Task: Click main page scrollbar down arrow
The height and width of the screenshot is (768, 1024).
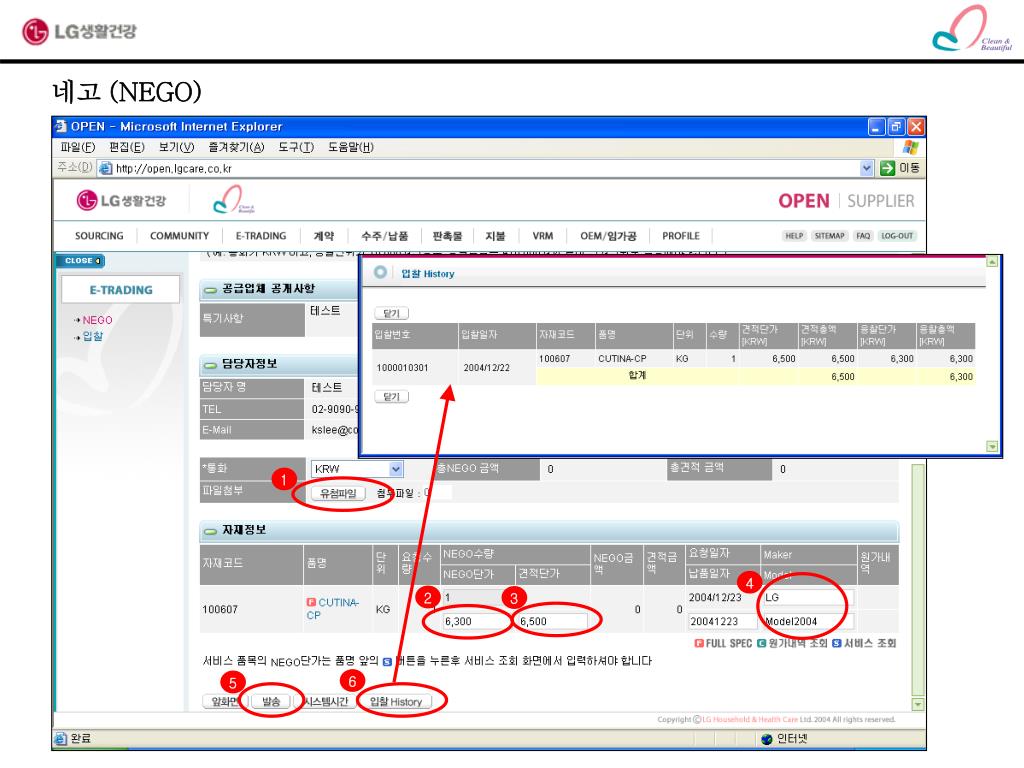Action: click(x=918, y=704)
